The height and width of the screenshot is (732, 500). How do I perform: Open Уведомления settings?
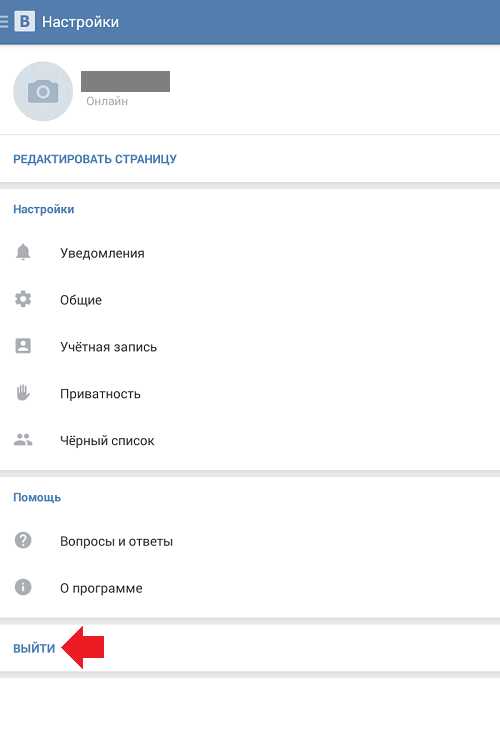pyautogui.click(x=250, y=253)
